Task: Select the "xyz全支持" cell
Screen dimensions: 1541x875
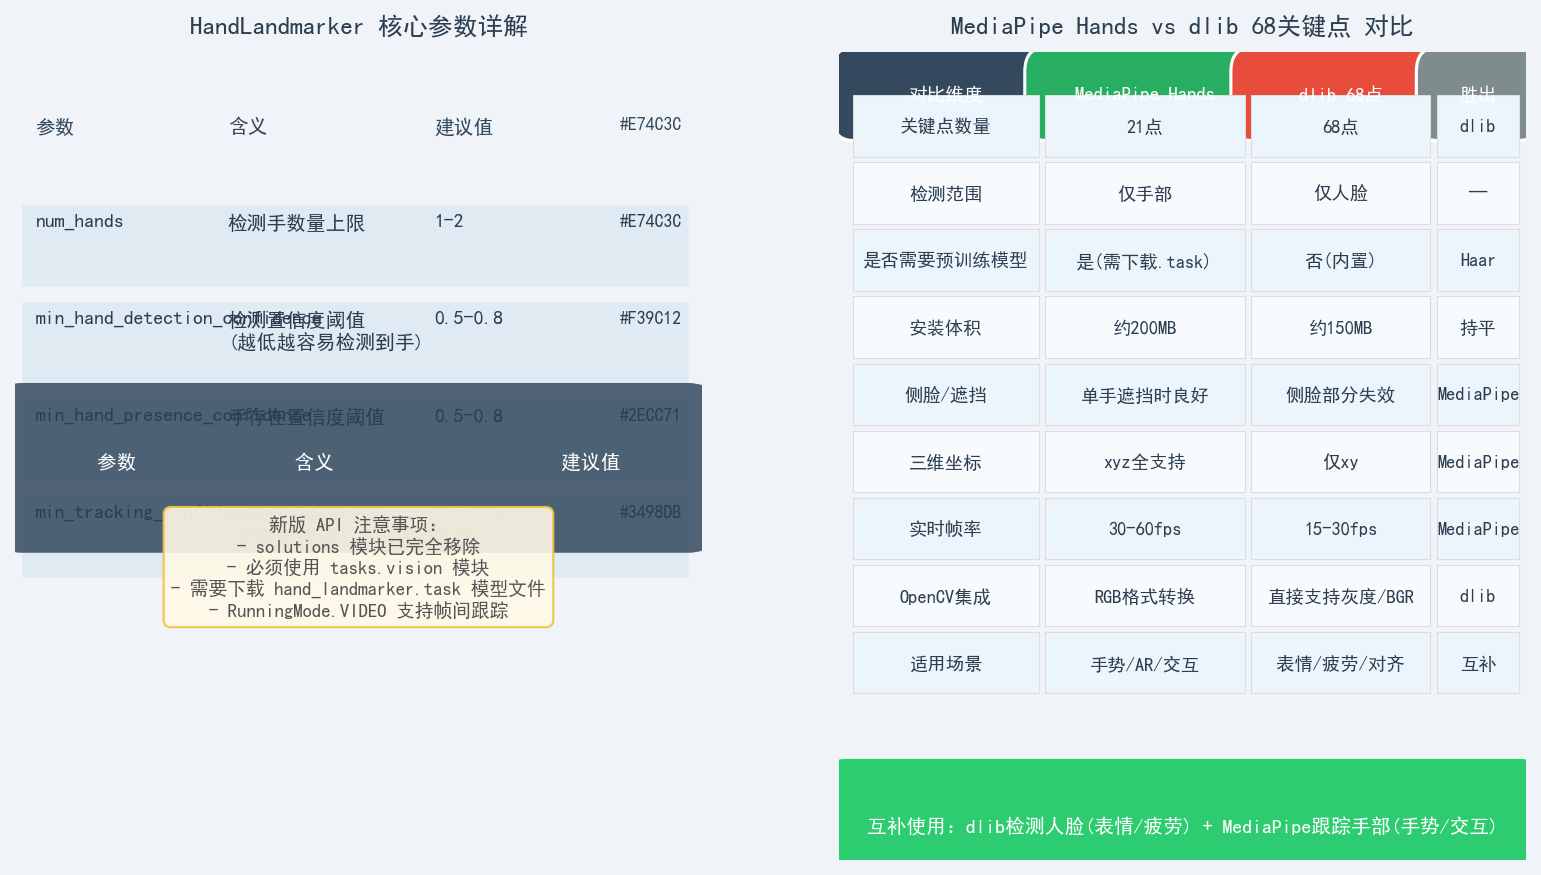Action: [1145, 462]
